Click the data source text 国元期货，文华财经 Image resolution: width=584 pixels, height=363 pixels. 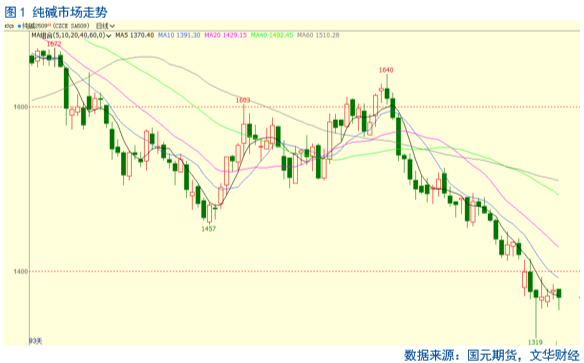[x=524, y=355]
